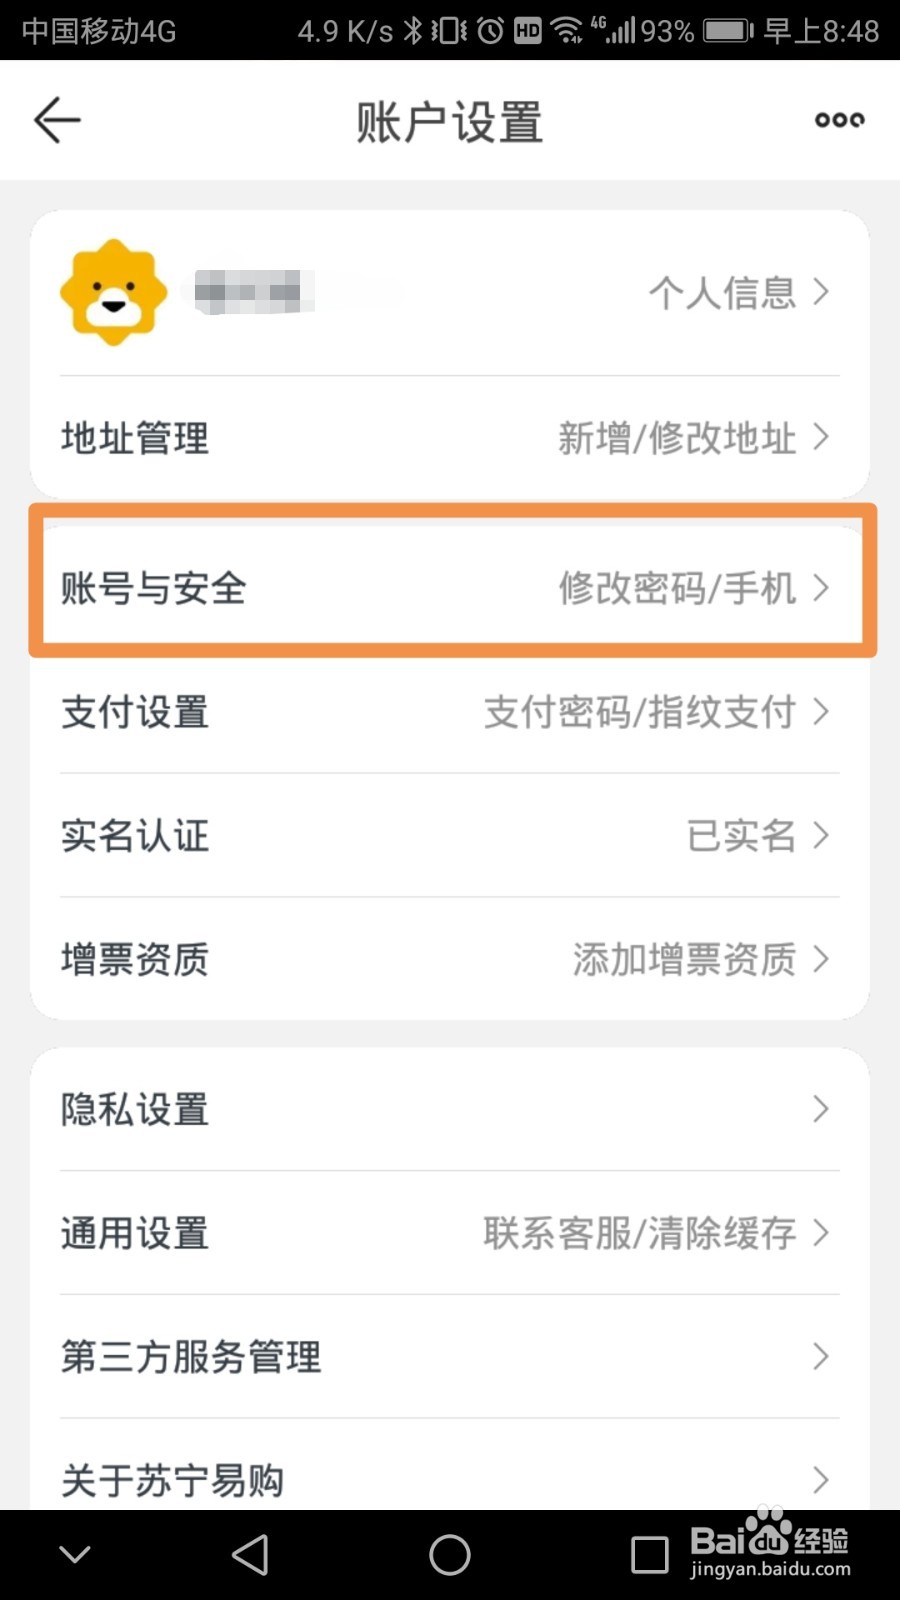Image resolution: width=900 pixels, height=1600 pixels.
Task: Expand 关于苏宁易购 row chevron
Action: coord(820,1480)
